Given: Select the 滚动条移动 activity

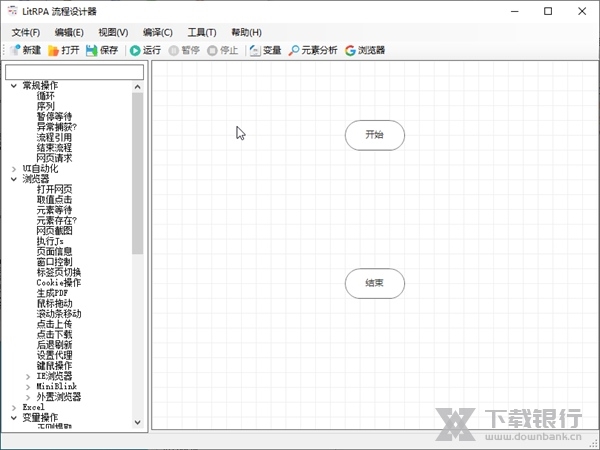Looking at the screenshot, I should point(59,314).
